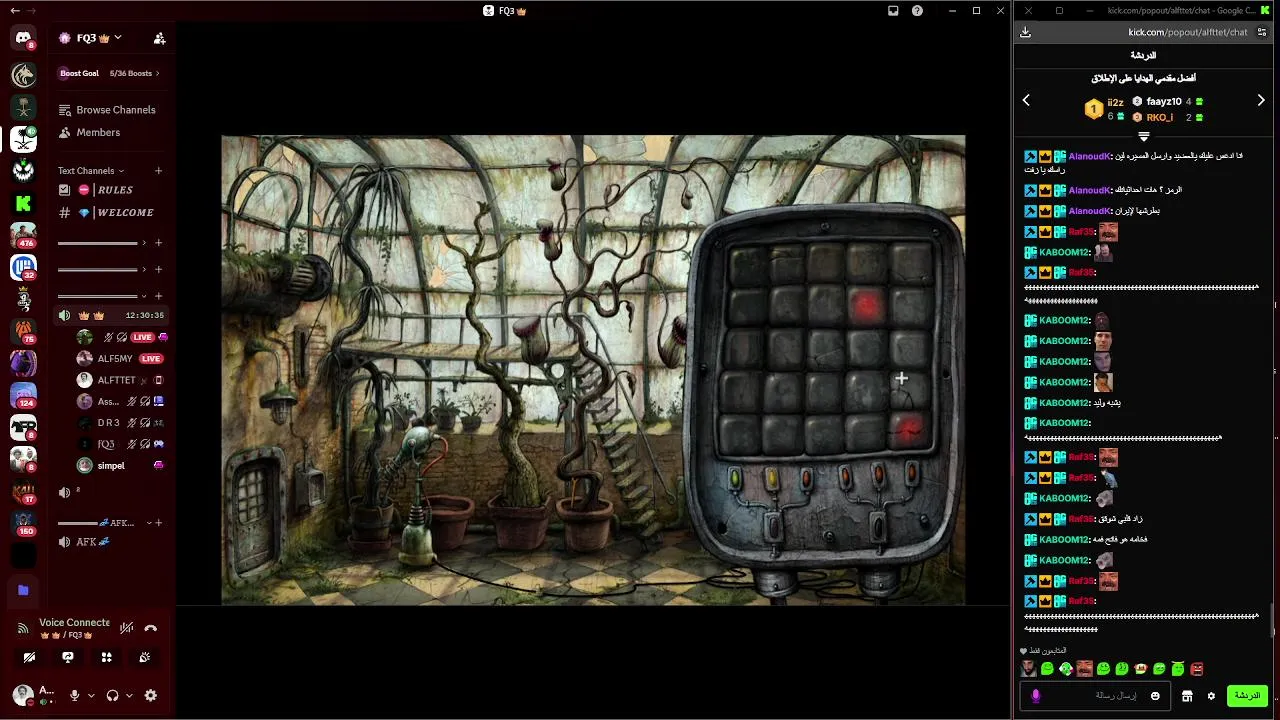Toggle noise suppression icon in voice panel
1280x720 pixels.
(126, 628)
